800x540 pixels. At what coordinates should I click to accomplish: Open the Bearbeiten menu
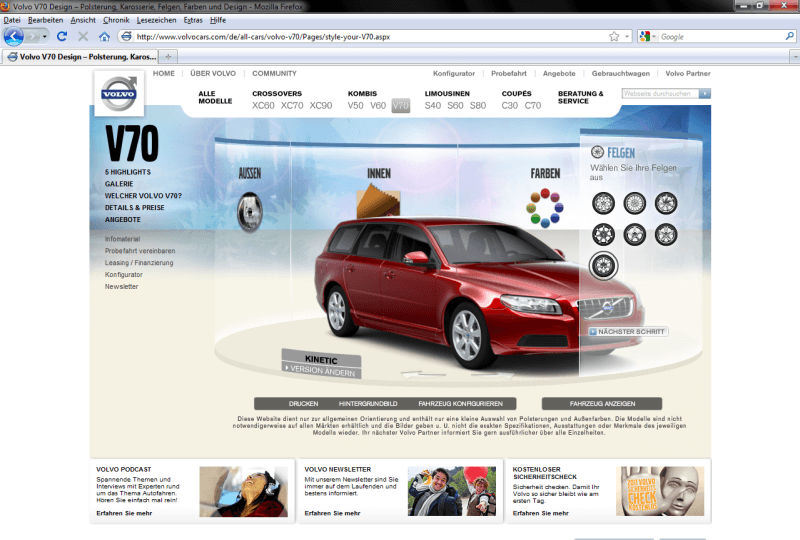(x=45, y=20)
